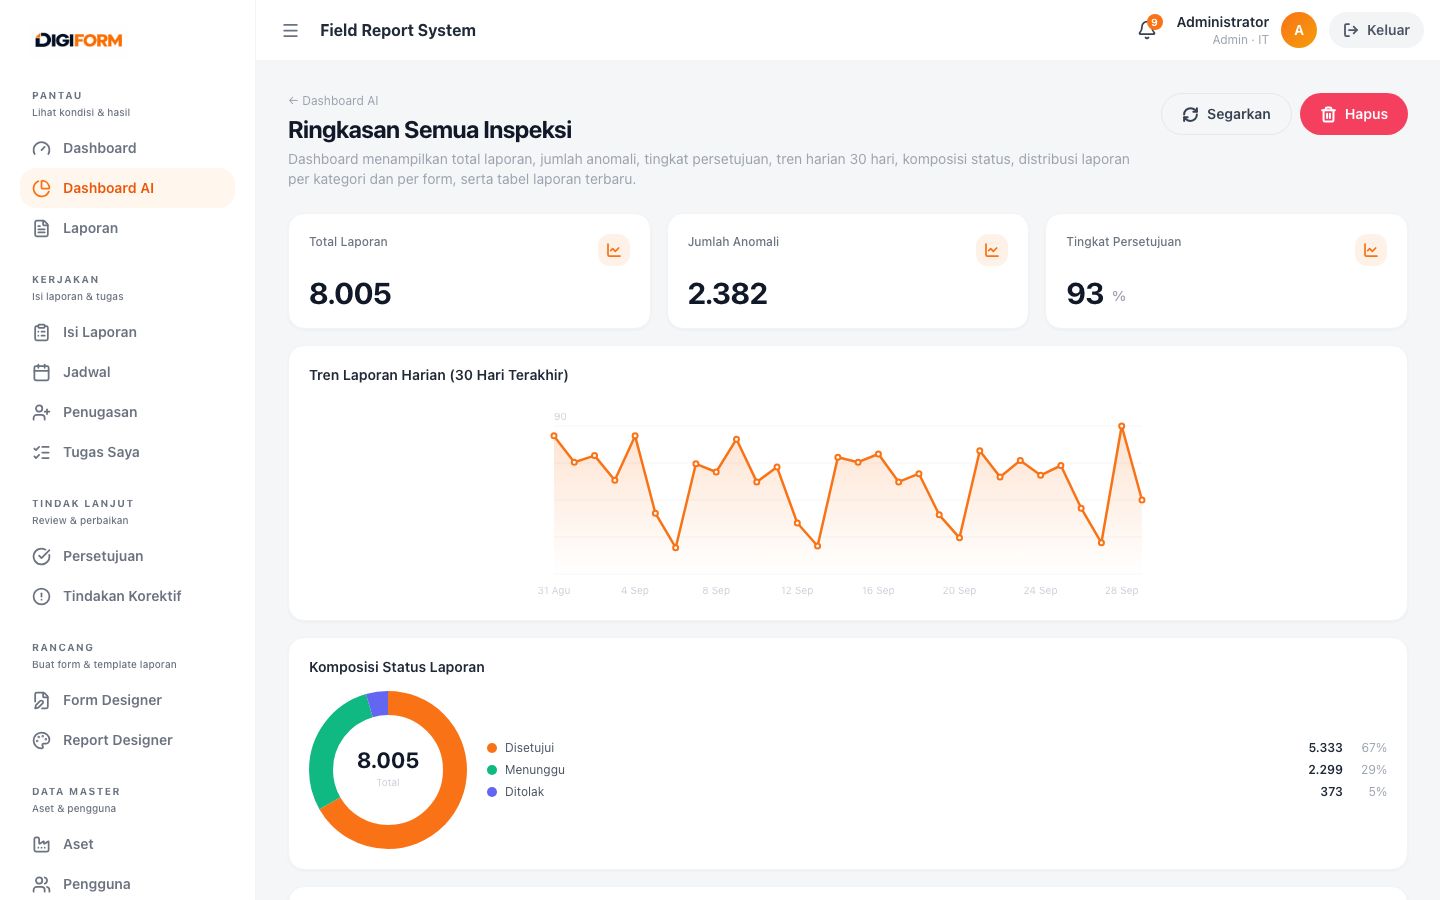Click the Aset factory icon

tap(41, 844)
